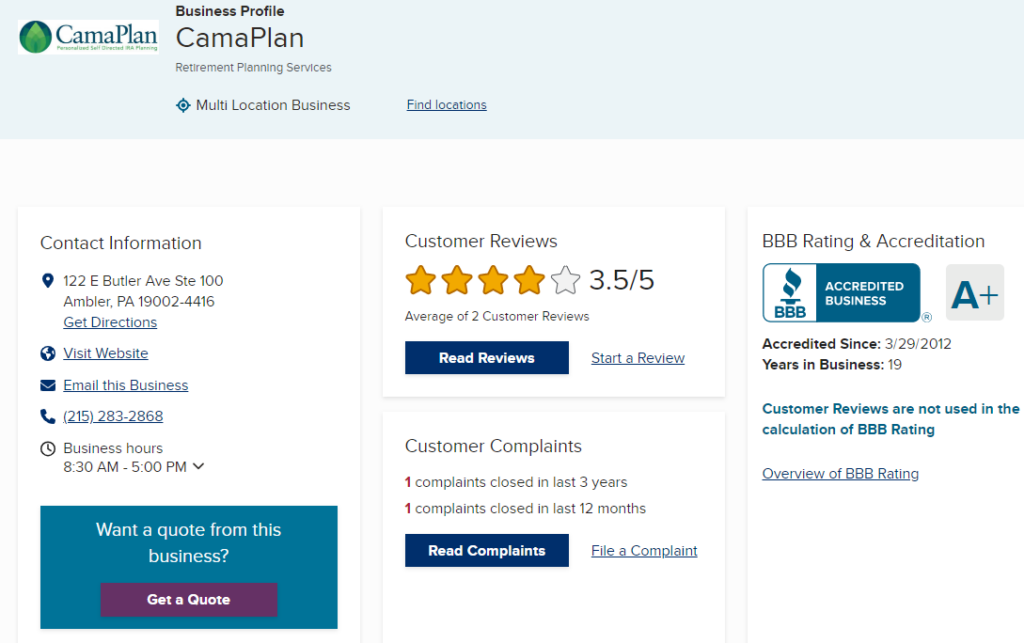Click the A+ rating badge
The image size is (1024, 643).
(x=974, y=292)
